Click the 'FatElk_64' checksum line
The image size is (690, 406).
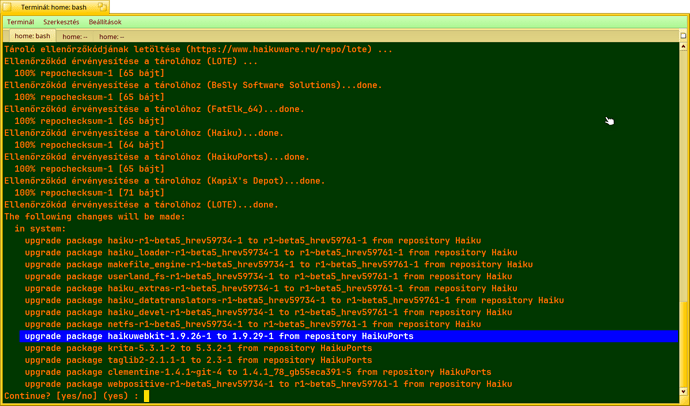[x=154, y=109]
